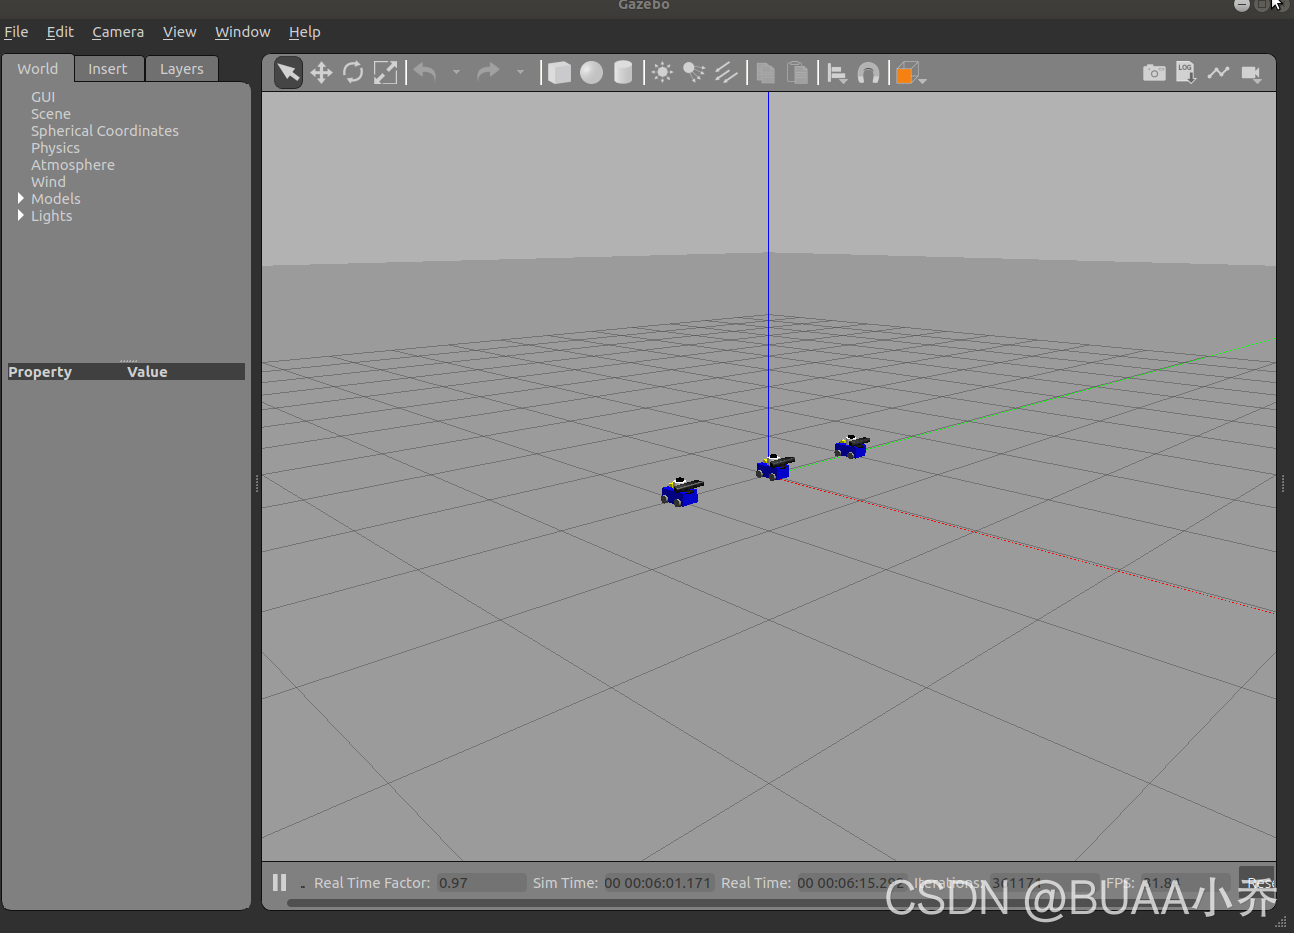
Task: Activate the rotate mode tool
Action: 353,72
